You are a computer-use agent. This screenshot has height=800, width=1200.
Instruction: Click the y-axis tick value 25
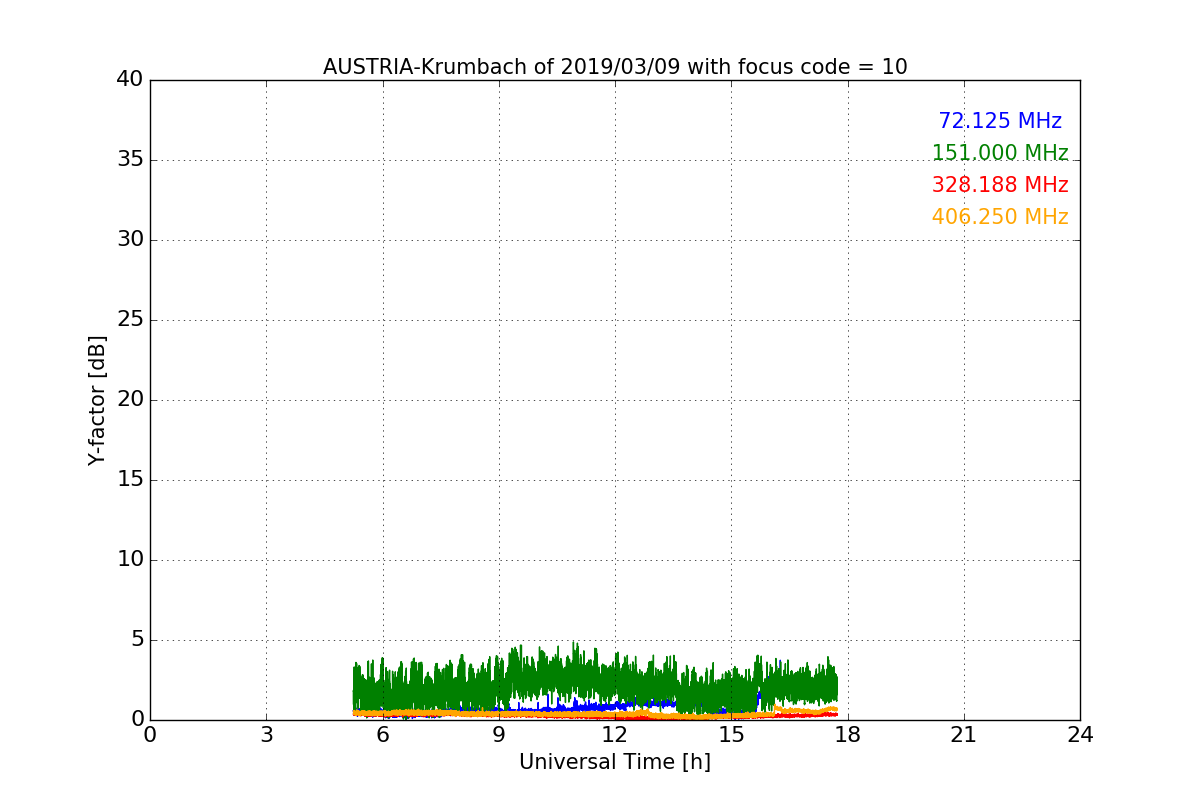[129, 320]
